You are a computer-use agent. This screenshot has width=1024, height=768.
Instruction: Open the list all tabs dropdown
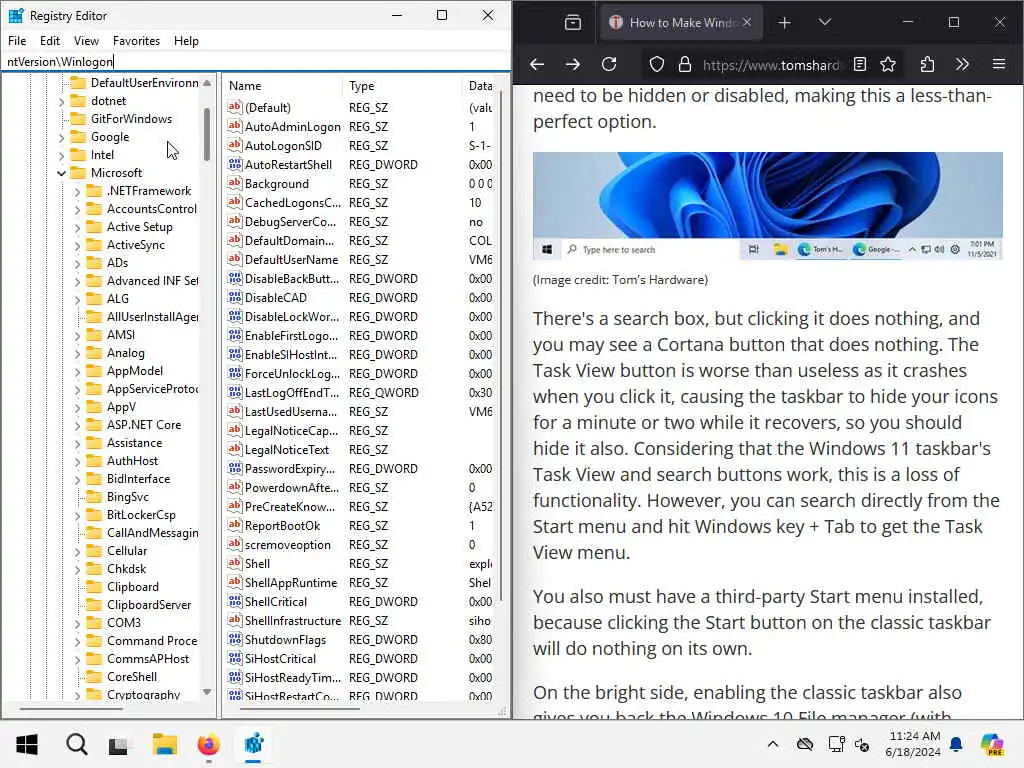(825, 22)
